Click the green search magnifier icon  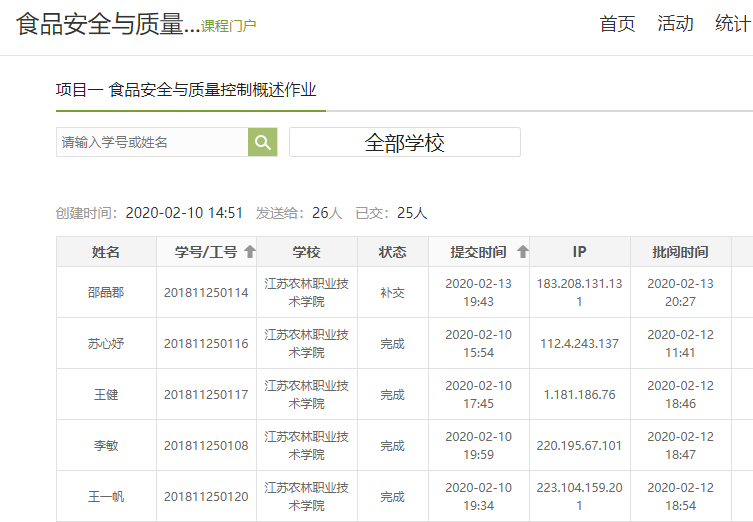262,142
